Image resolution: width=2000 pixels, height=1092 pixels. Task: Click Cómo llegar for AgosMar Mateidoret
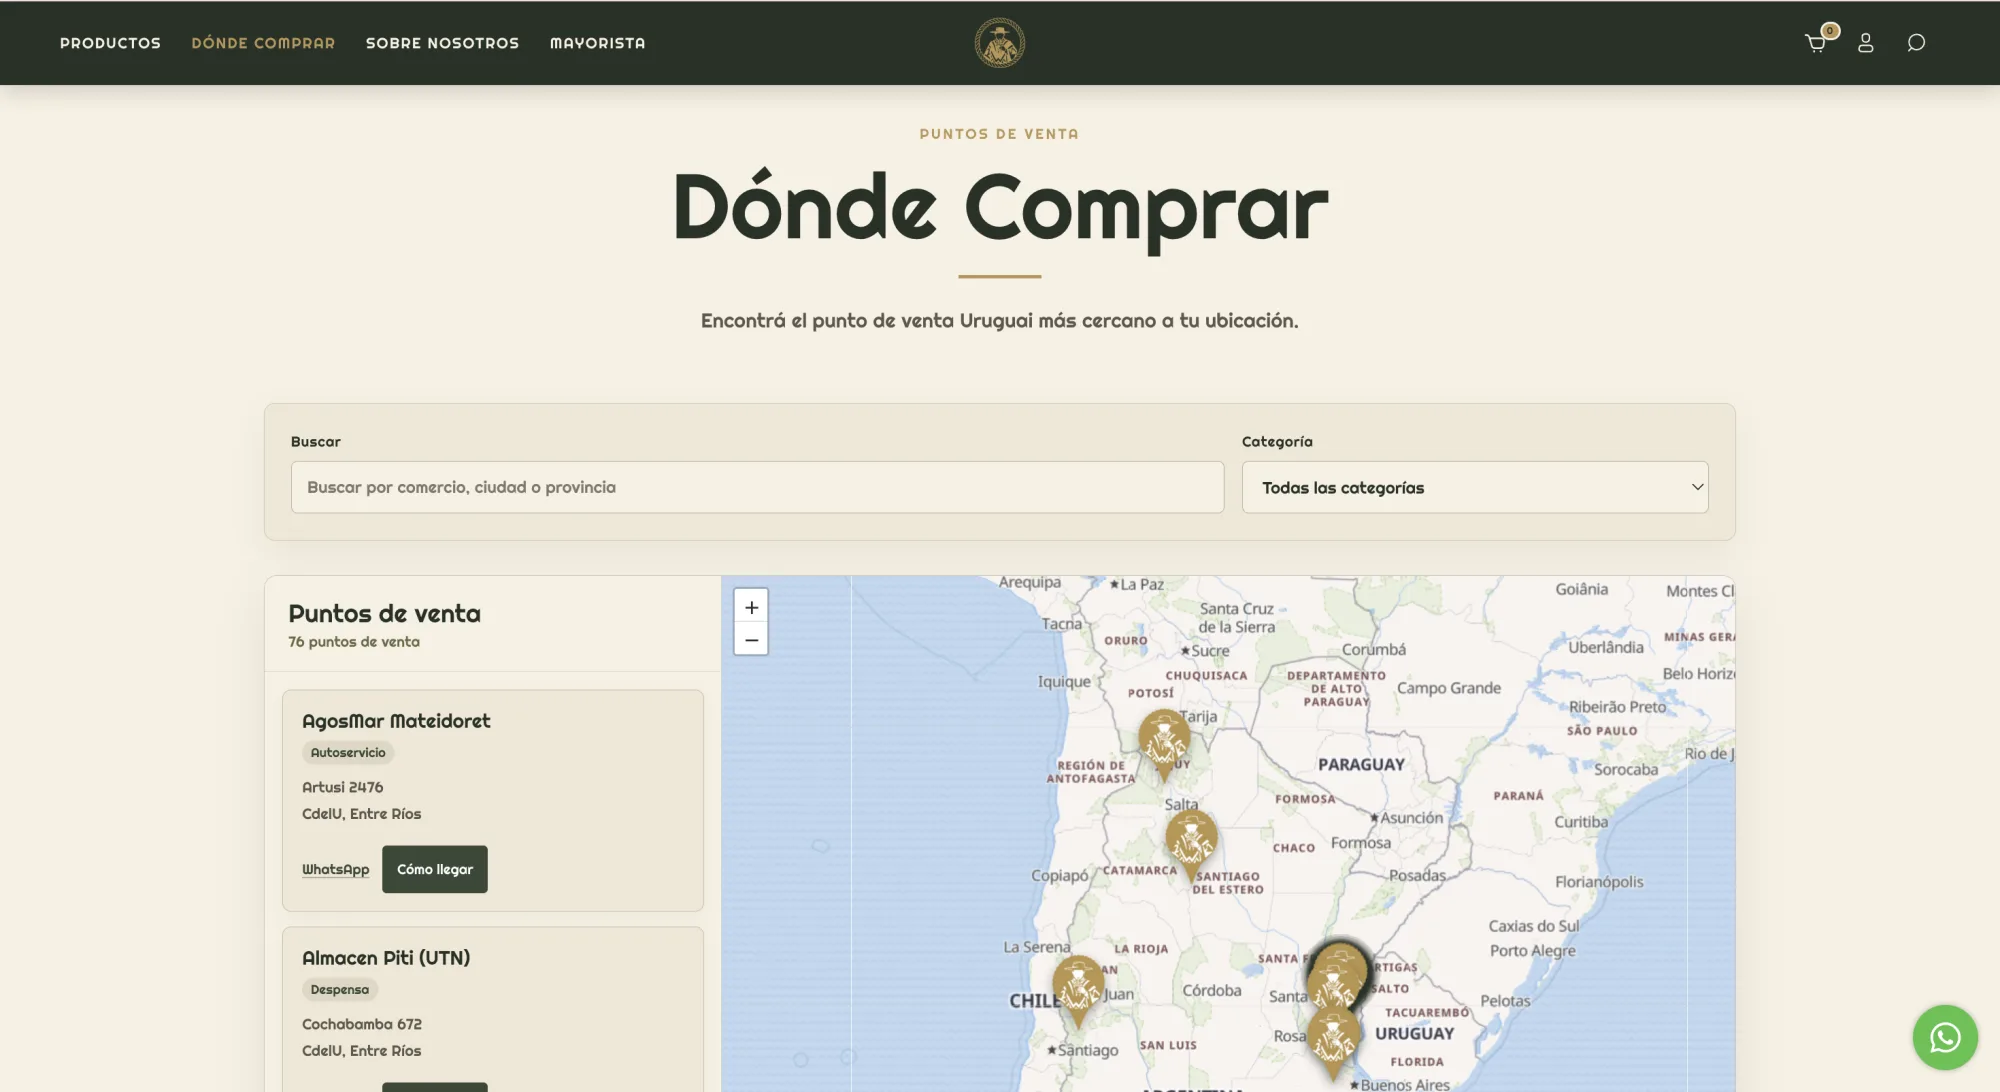pos(434,869)
